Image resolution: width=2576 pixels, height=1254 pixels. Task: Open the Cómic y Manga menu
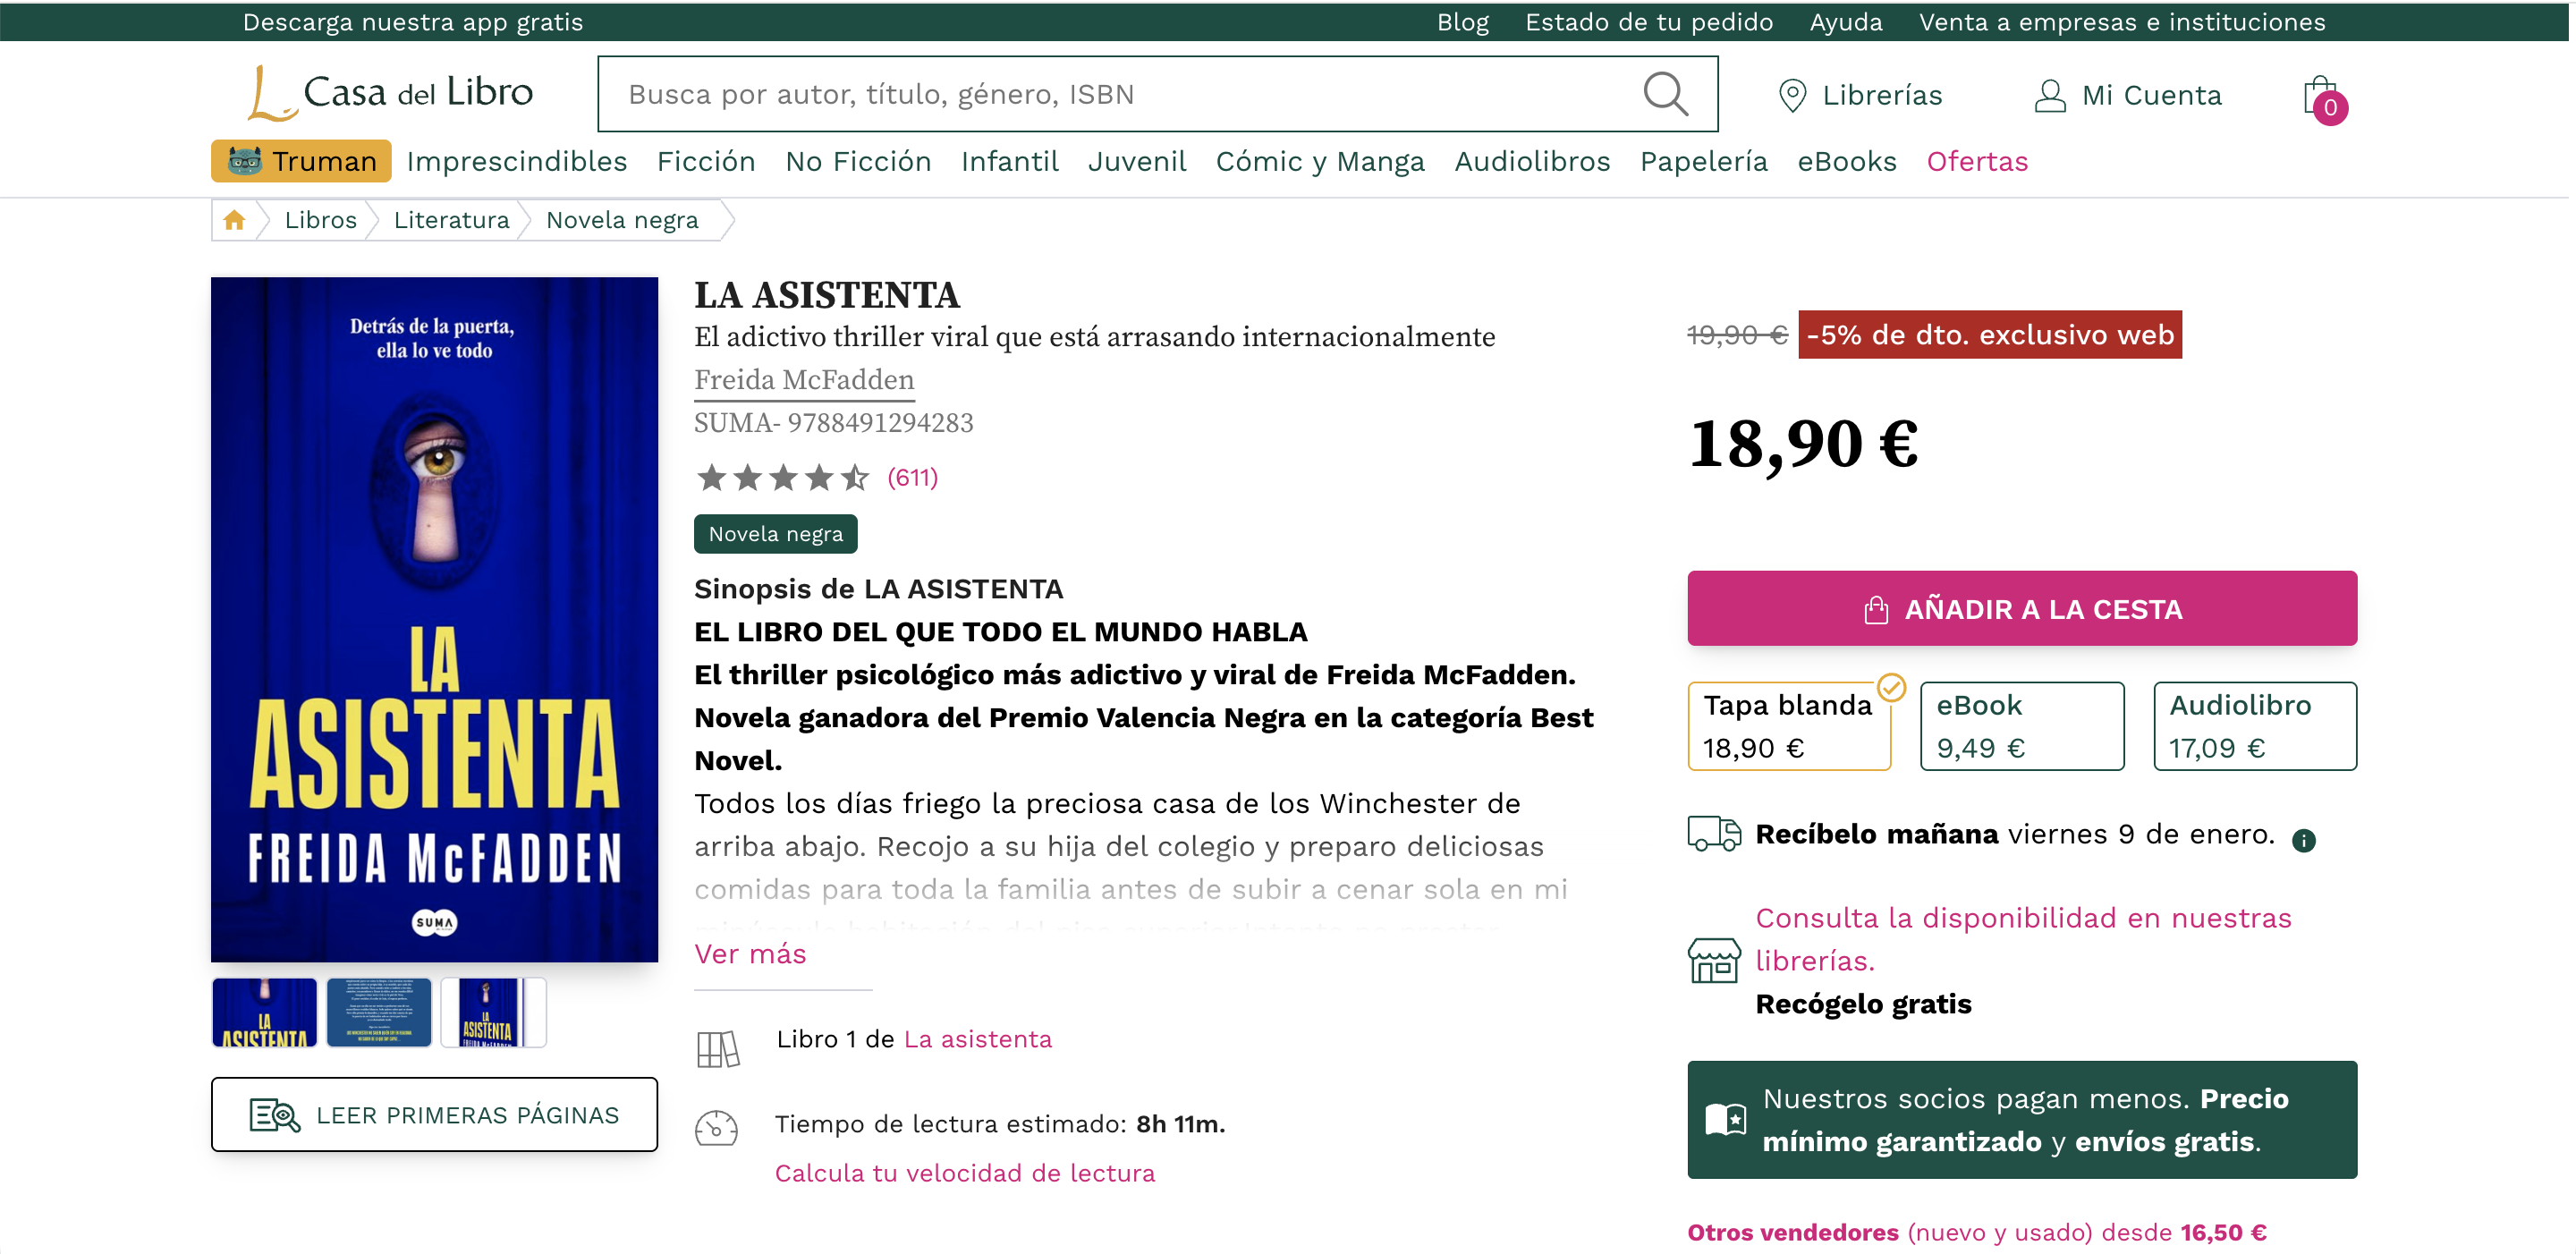pos(1319,161)
